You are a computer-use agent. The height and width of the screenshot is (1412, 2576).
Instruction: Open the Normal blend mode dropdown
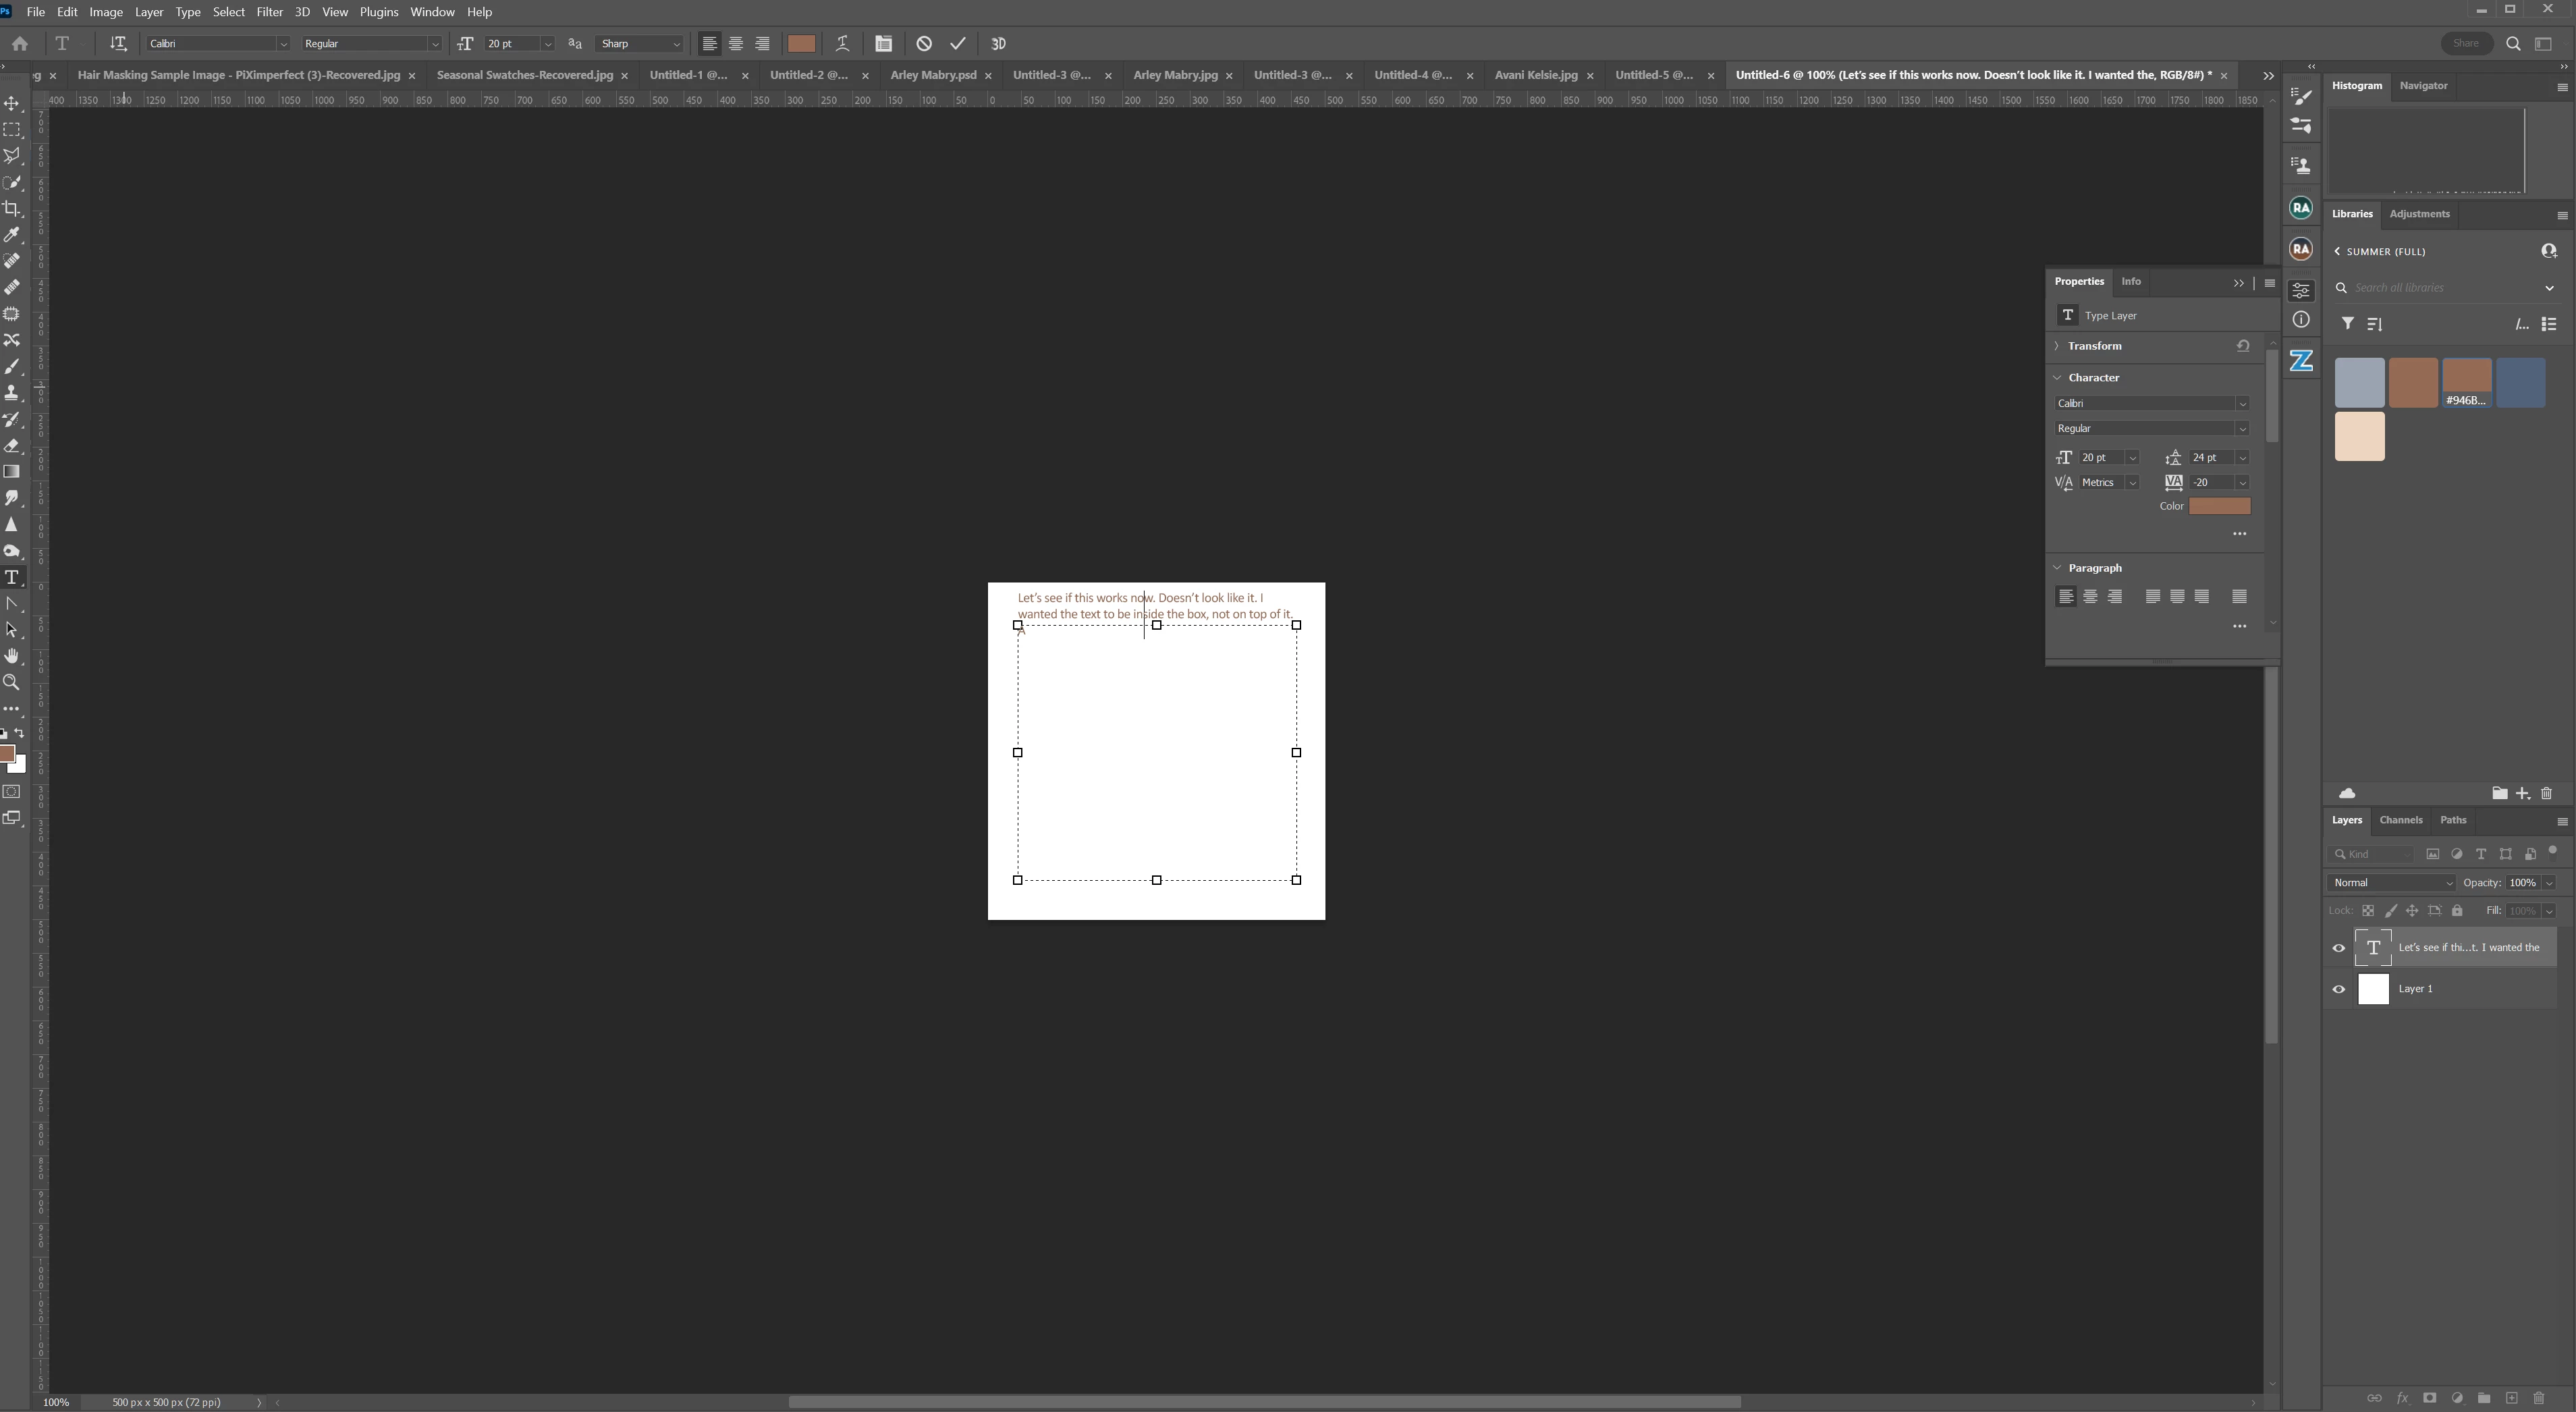point(2391,882)
